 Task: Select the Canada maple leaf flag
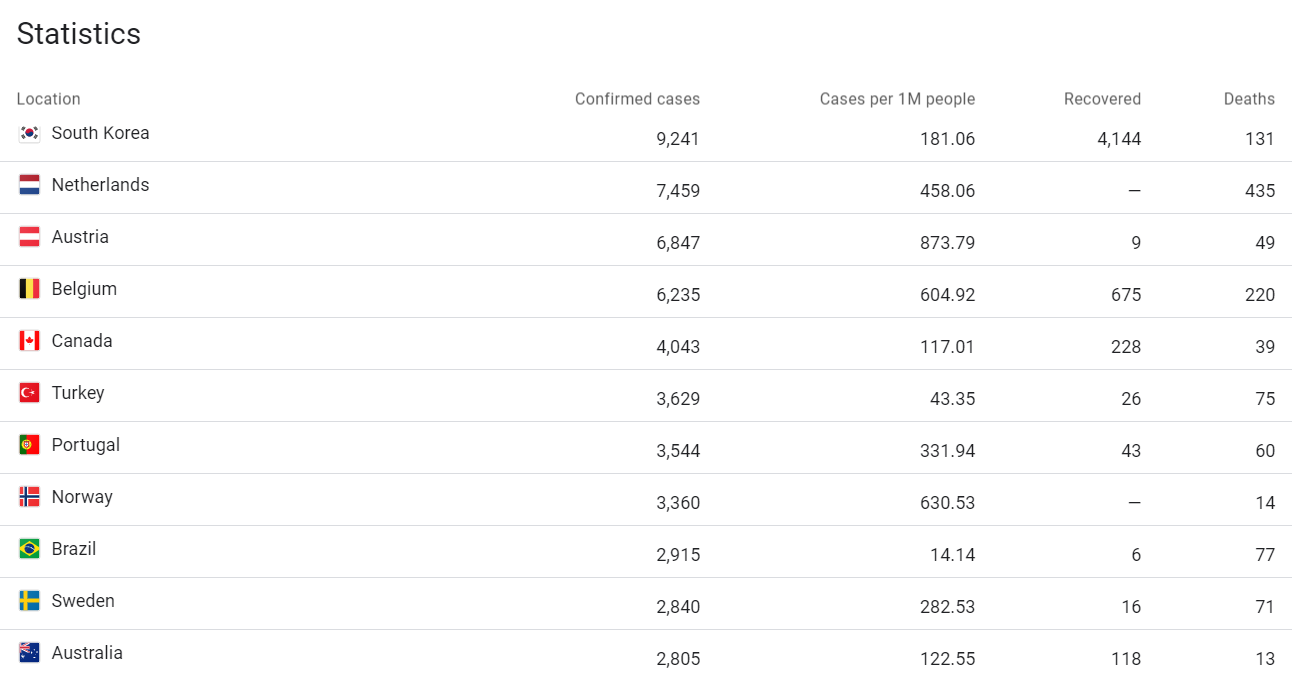(29, 341)
